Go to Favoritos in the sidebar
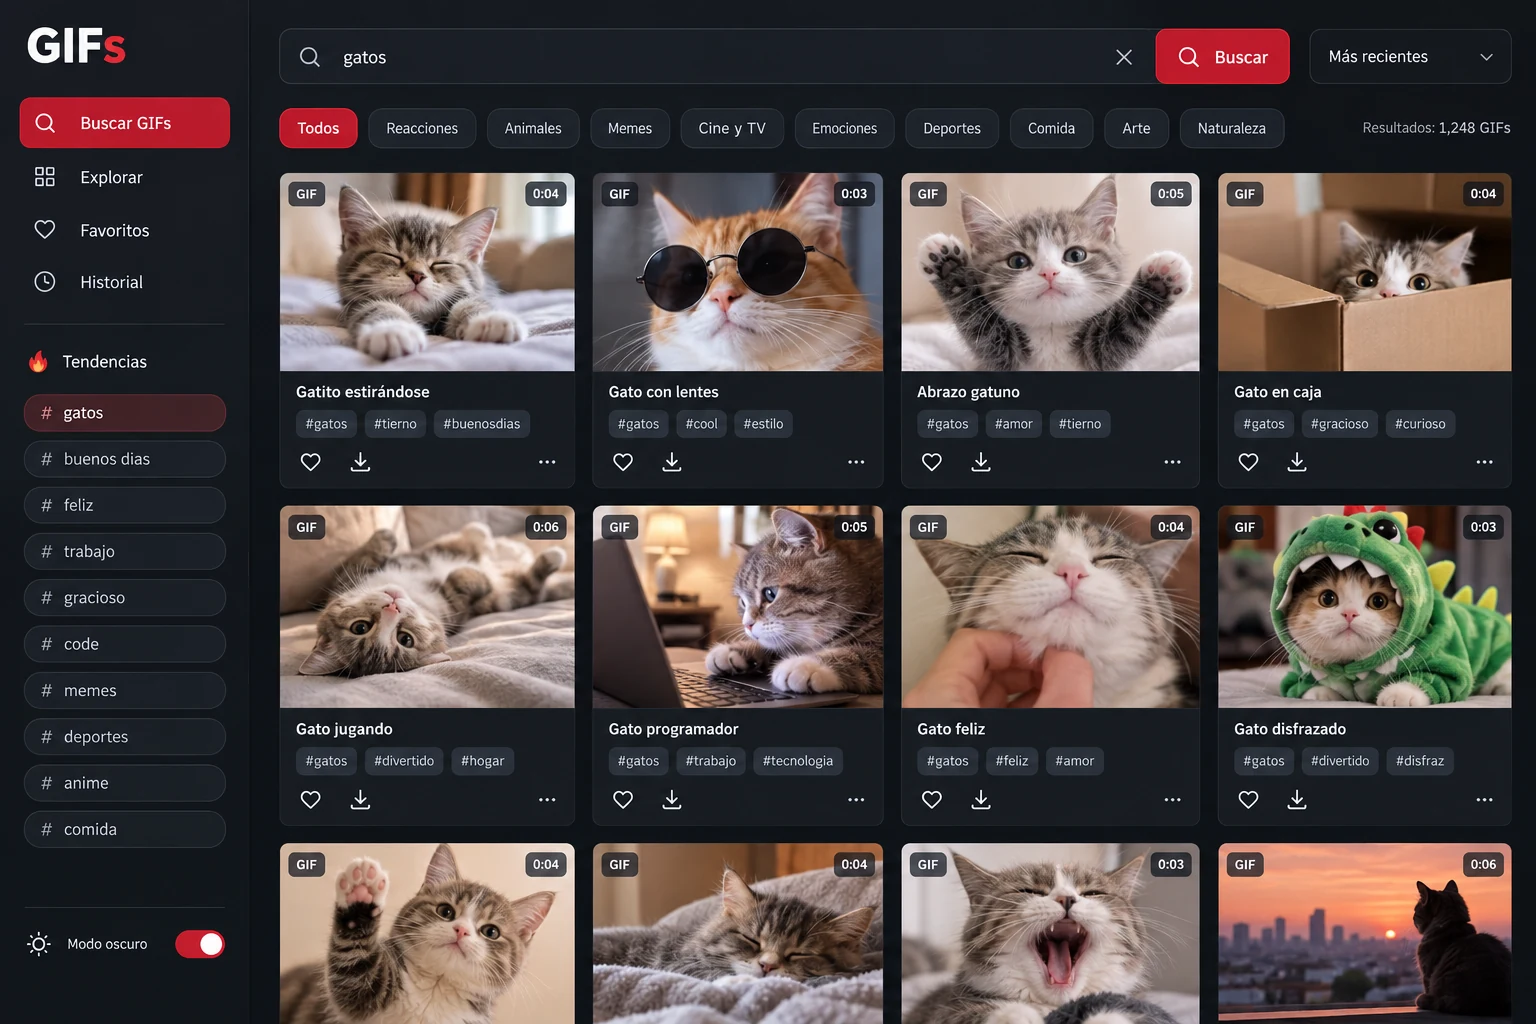The image size is (1536, 1024). (x=125, y=230)
